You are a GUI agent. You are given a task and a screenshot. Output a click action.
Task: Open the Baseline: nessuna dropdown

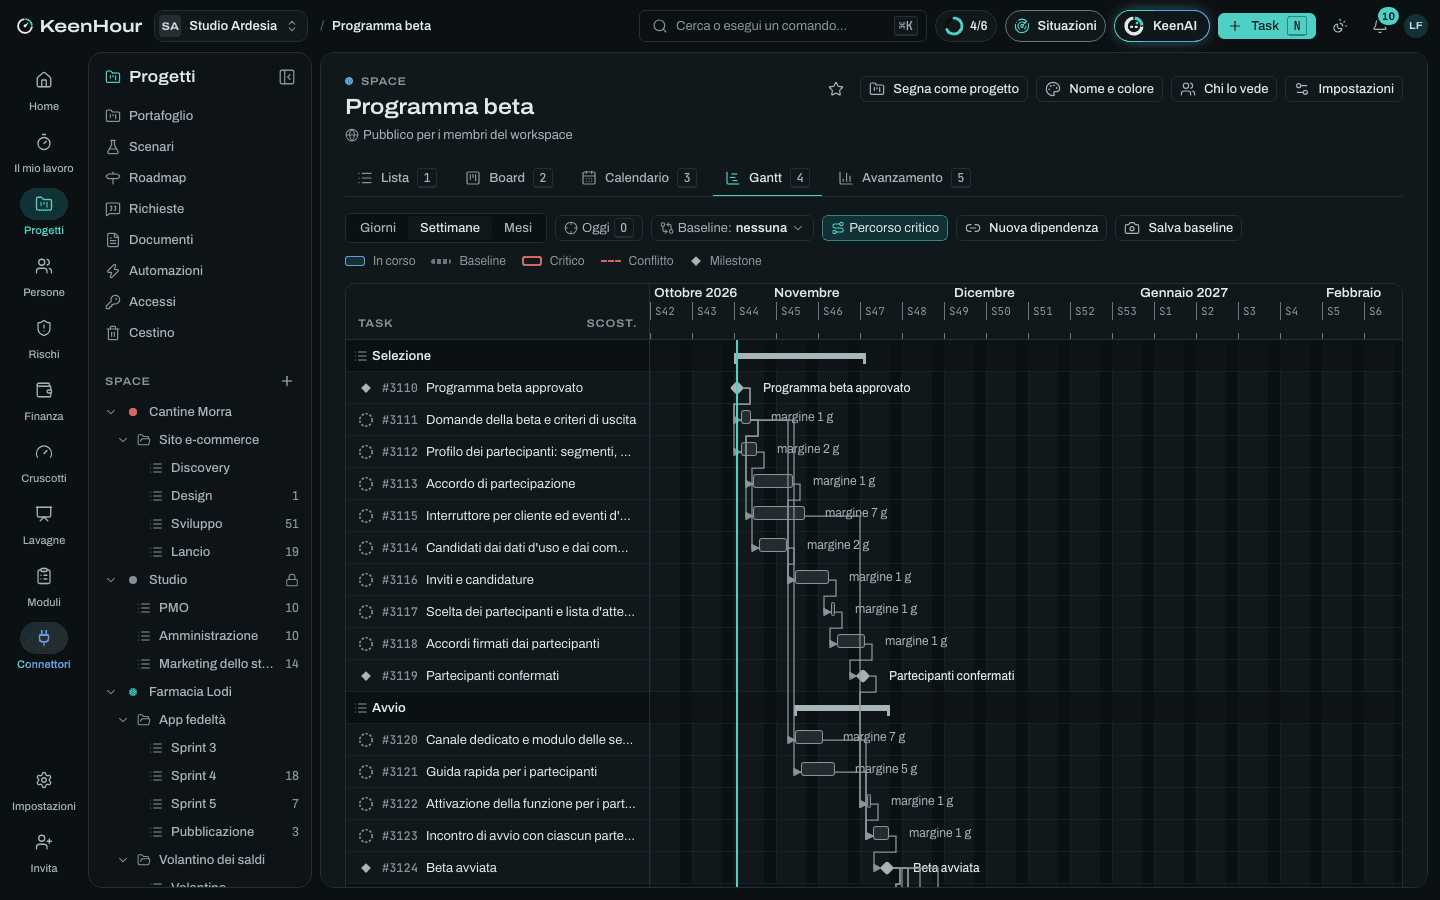(732, 228)
